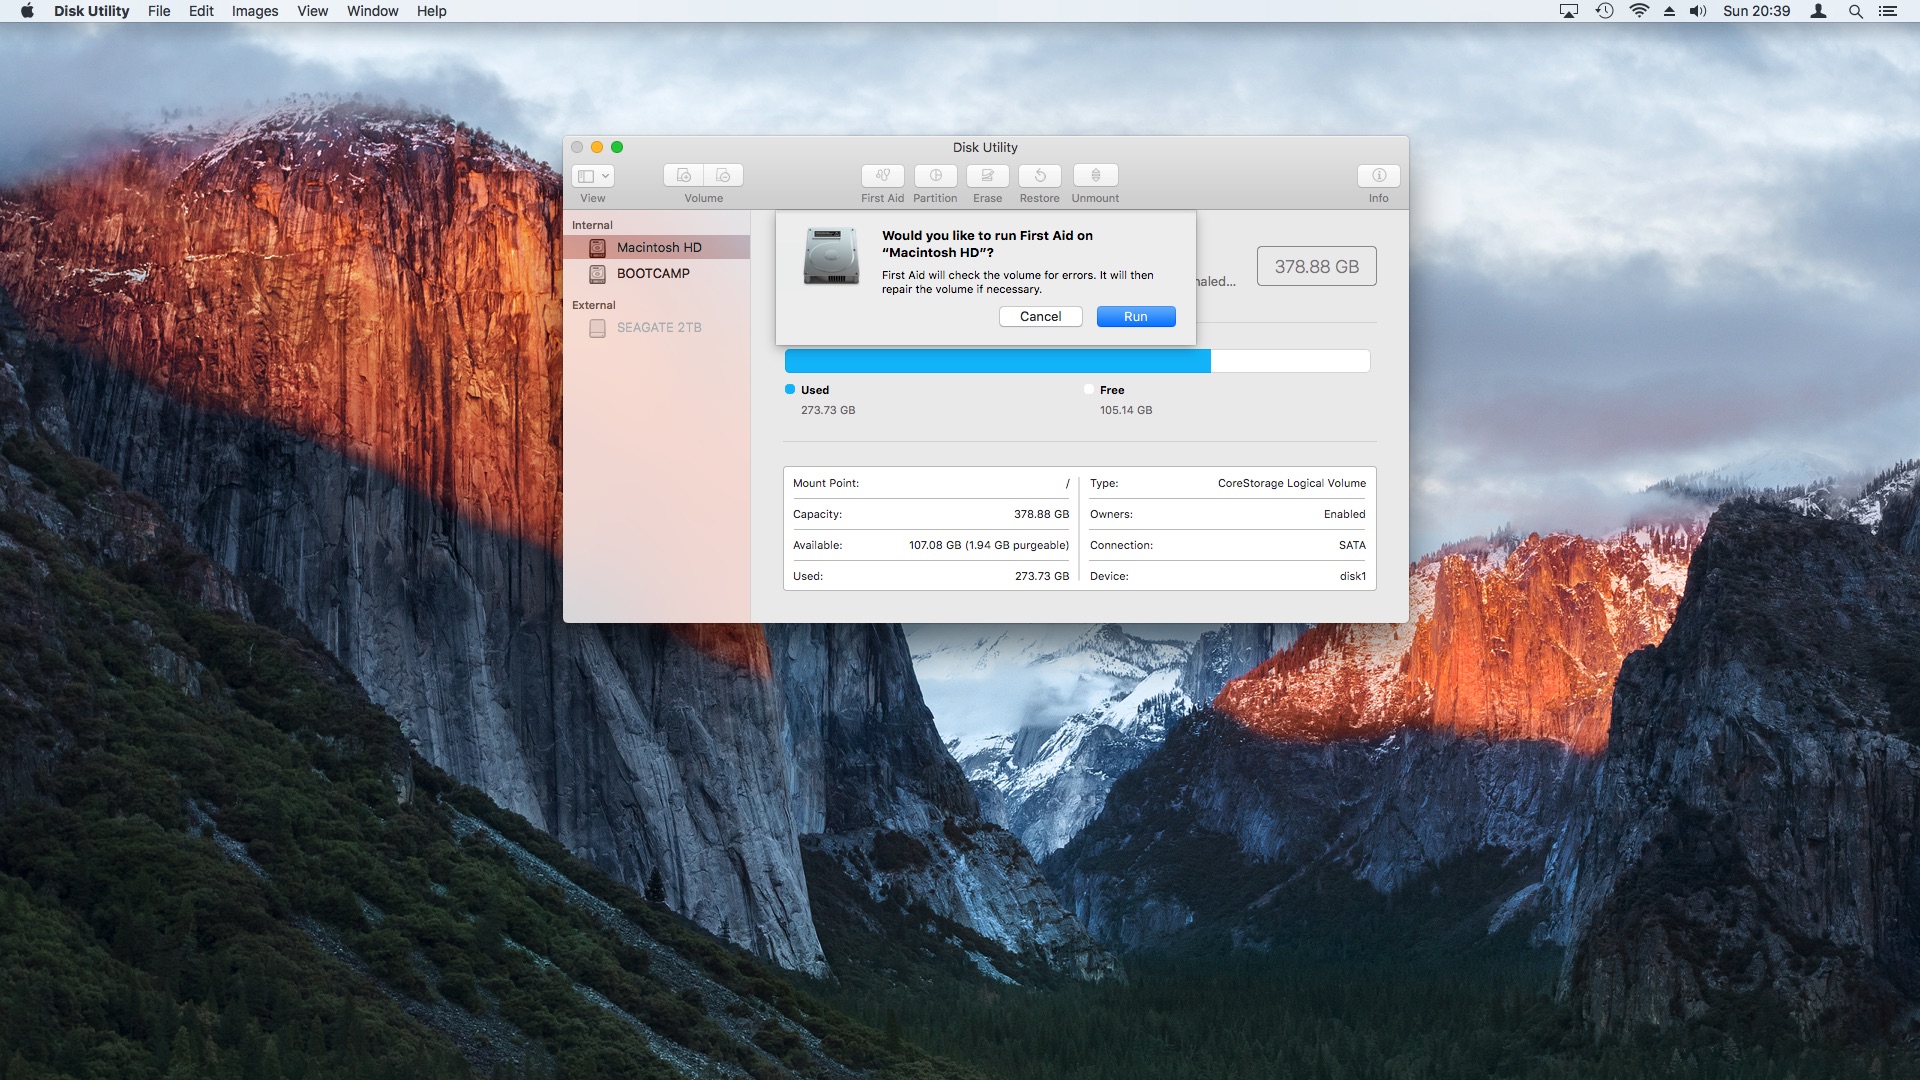This screenshot has height=1080, width=1920.
Task: Click the Erase toolbar icon
Action: 987,175
